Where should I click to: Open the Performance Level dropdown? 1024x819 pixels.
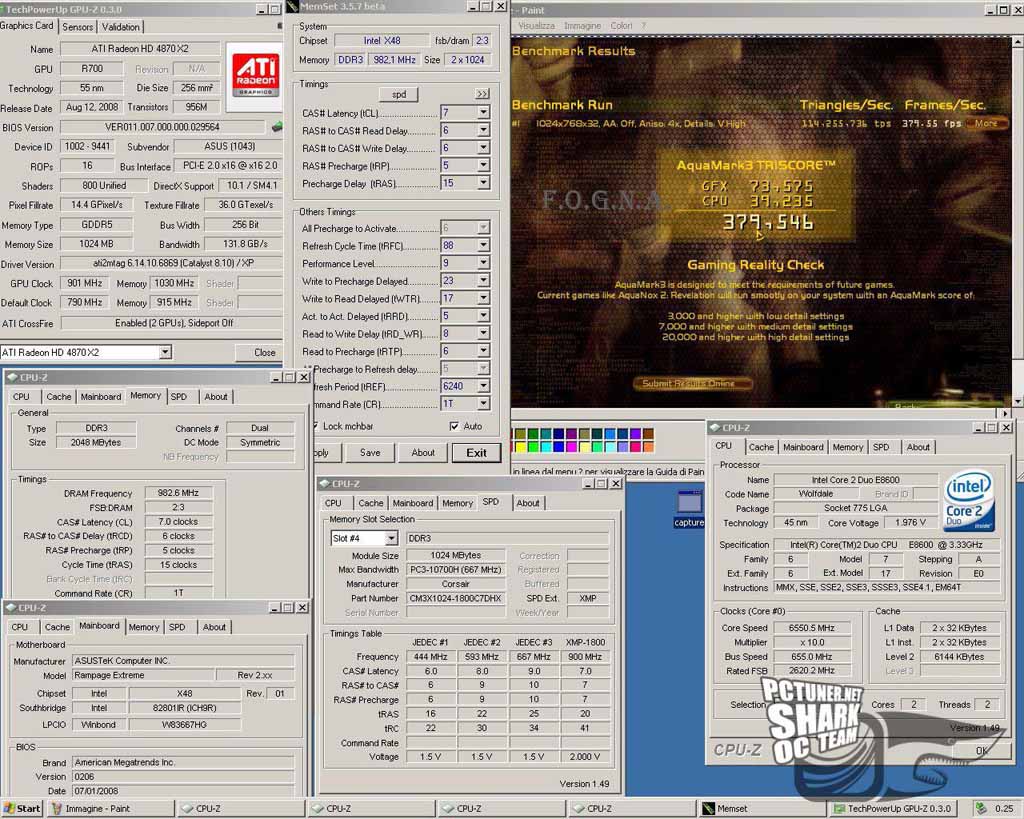coord(483,263)
